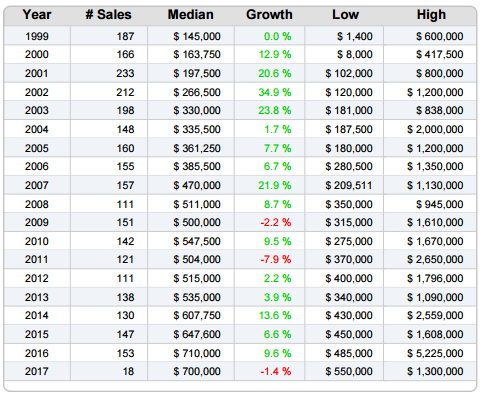The width and height of the screenshot is (482, 398).
Task: Select the 13.6 % growth for 2014
Action: tap(275, 315)
